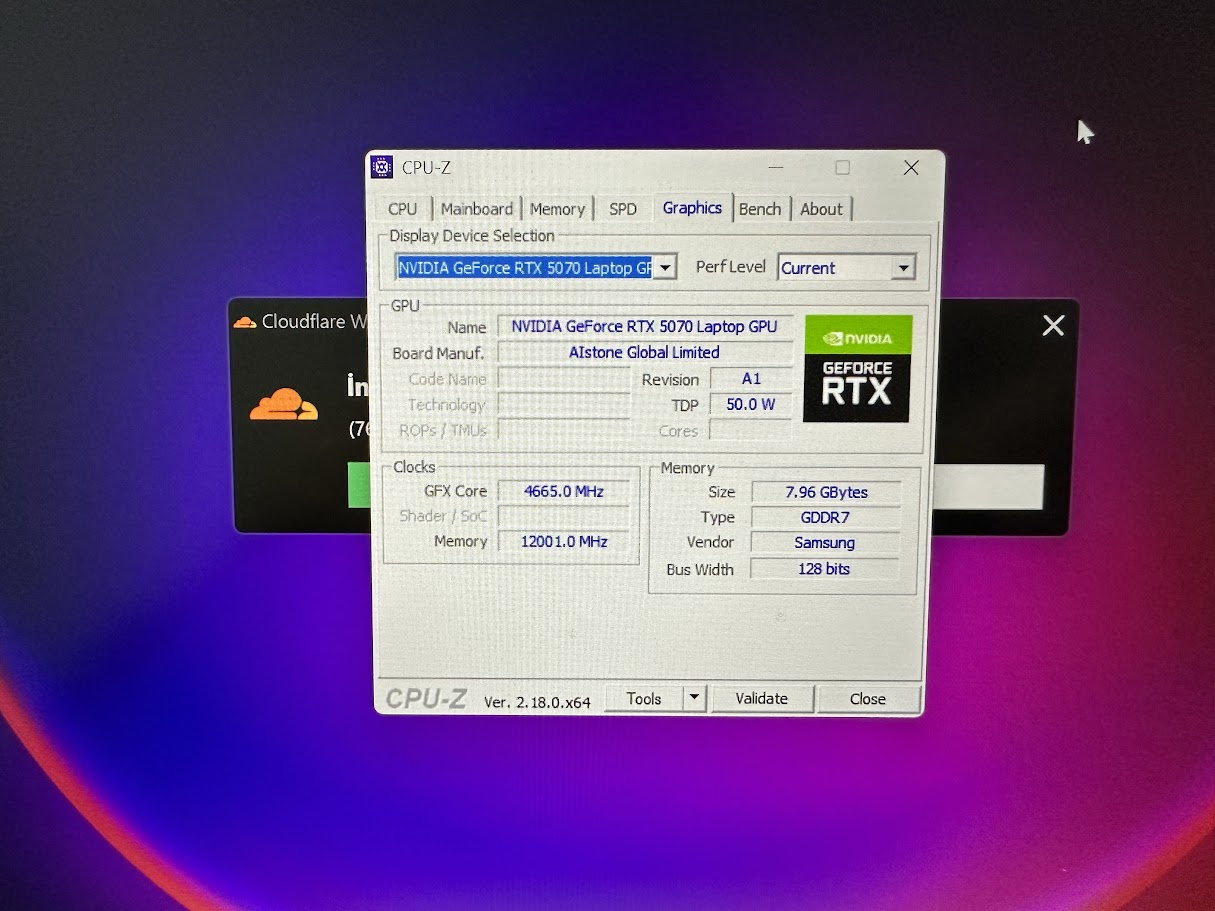Click the Close button at bottom
Screen dimensions: 1215x911
pyautogui.click(x=867, y=699)
